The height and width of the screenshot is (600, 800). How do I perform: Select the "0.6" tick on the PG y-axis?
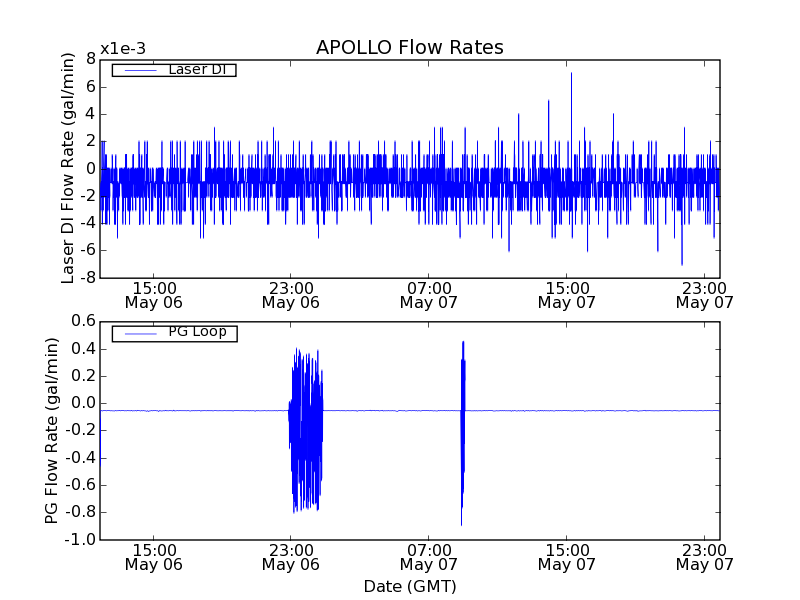(x=82, y=321)
